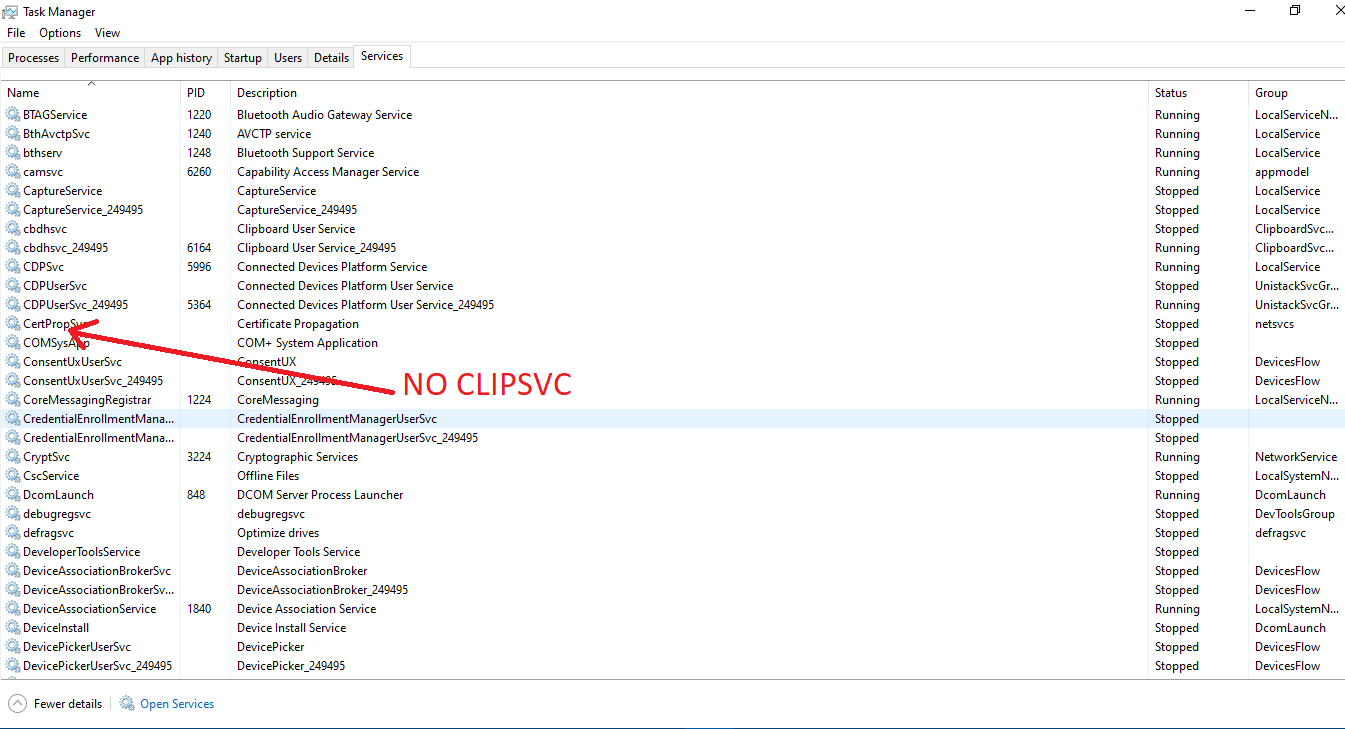Switch to the Performance tab
Screen dimensions: 1345x729
point(105,58)
